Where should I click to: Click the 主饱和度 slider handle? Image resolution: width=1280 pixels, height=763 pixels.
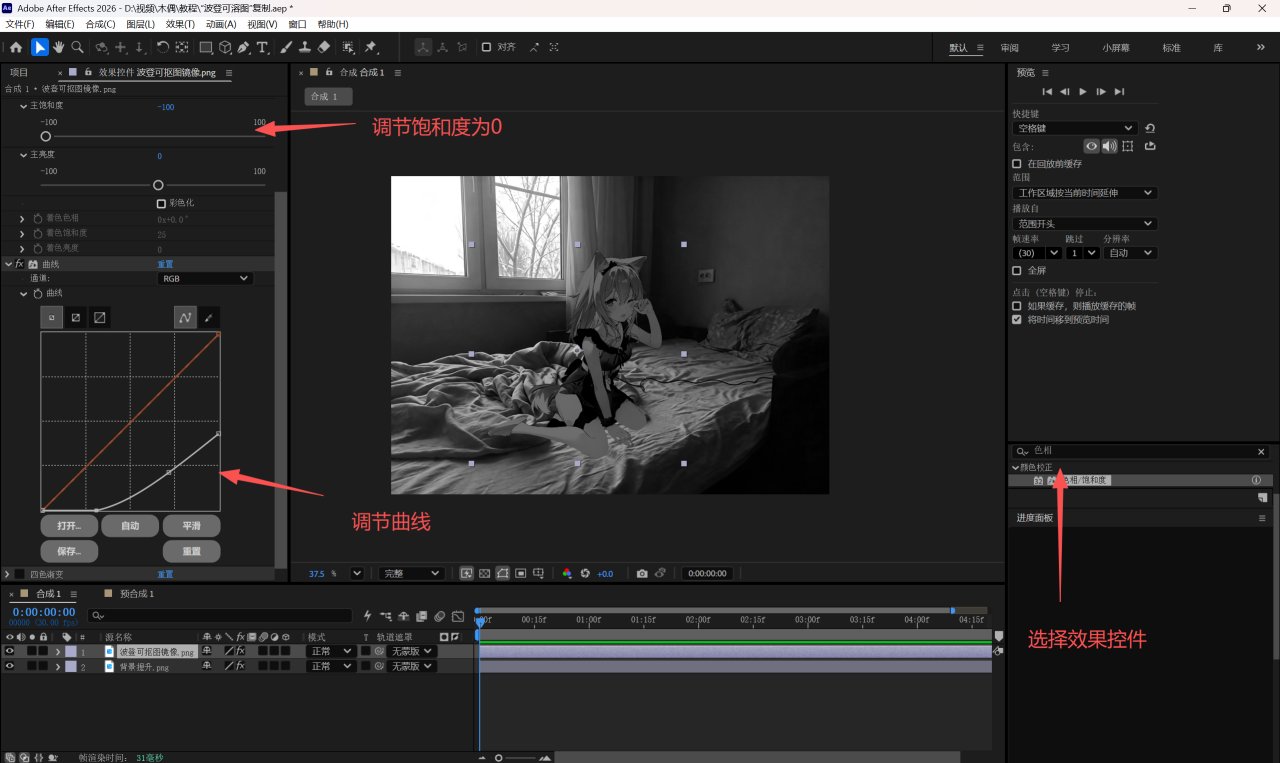(x=46, y=136)
